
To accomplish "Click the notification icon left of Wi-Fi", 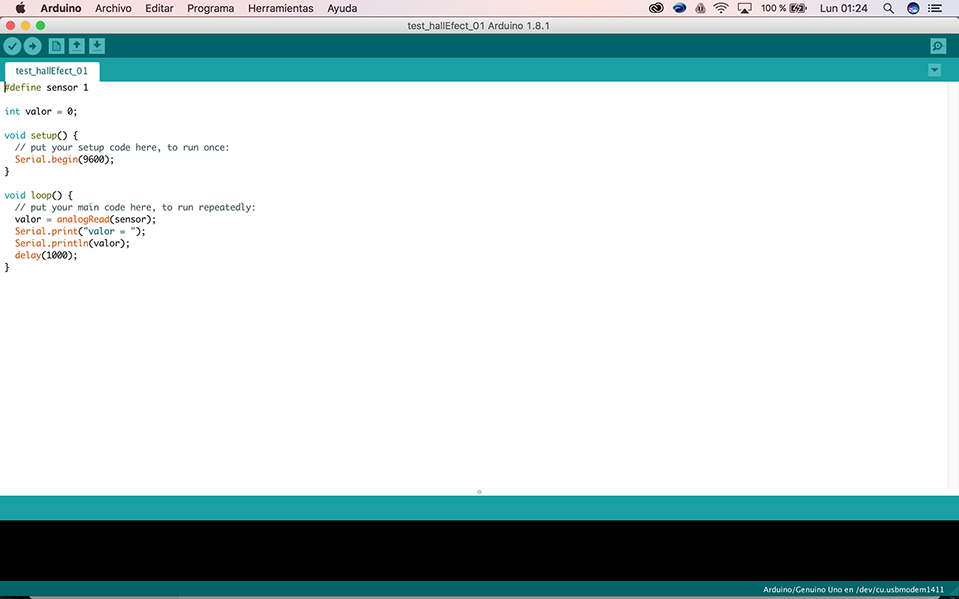I will pos(700,8).
